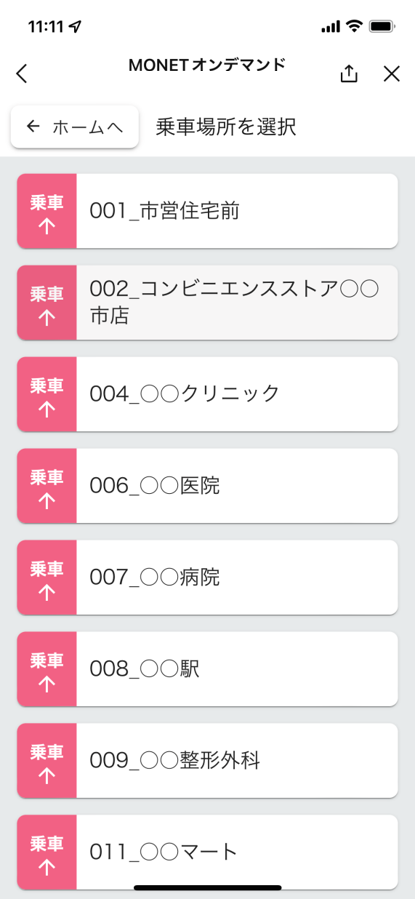Tap pink 乗車 icon for 008_○○駅

point(47,669)
